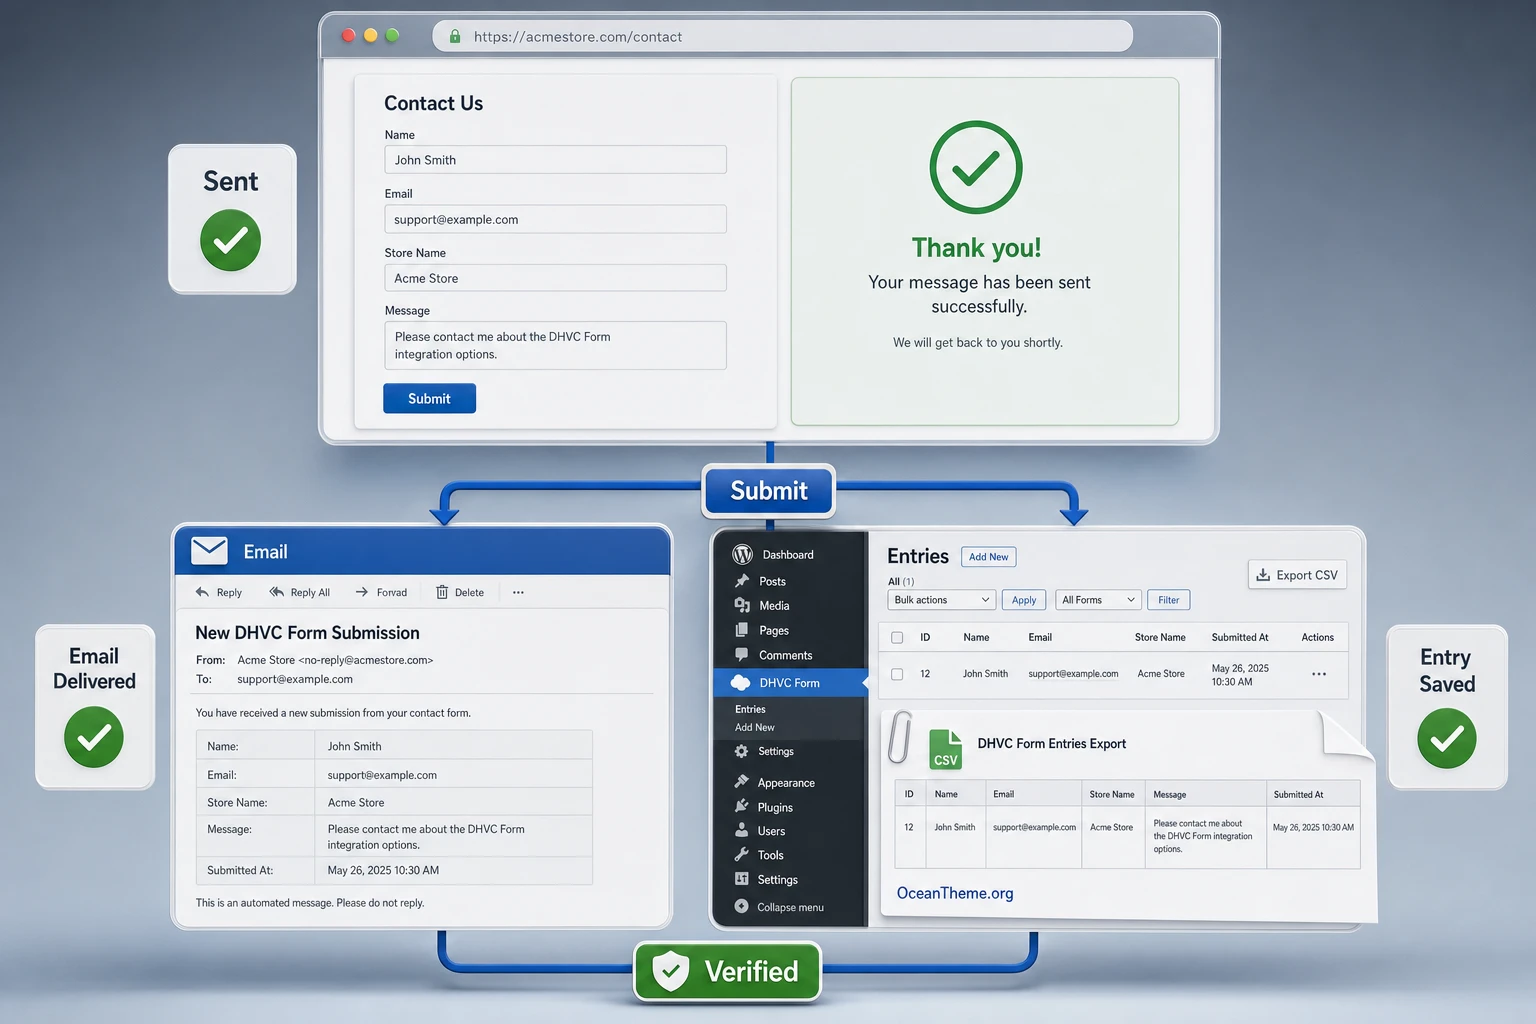This screenshot has height=1024, width=1536.
Task: Open the email toolbar more options ellipsis
Action: pyautogui.click(x=518, y=592)
